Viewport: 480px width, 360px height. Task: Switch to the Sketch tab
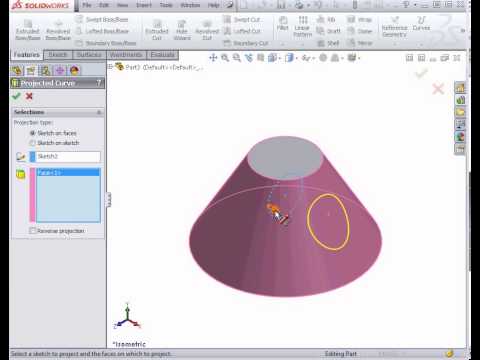[x=58, y=55]
